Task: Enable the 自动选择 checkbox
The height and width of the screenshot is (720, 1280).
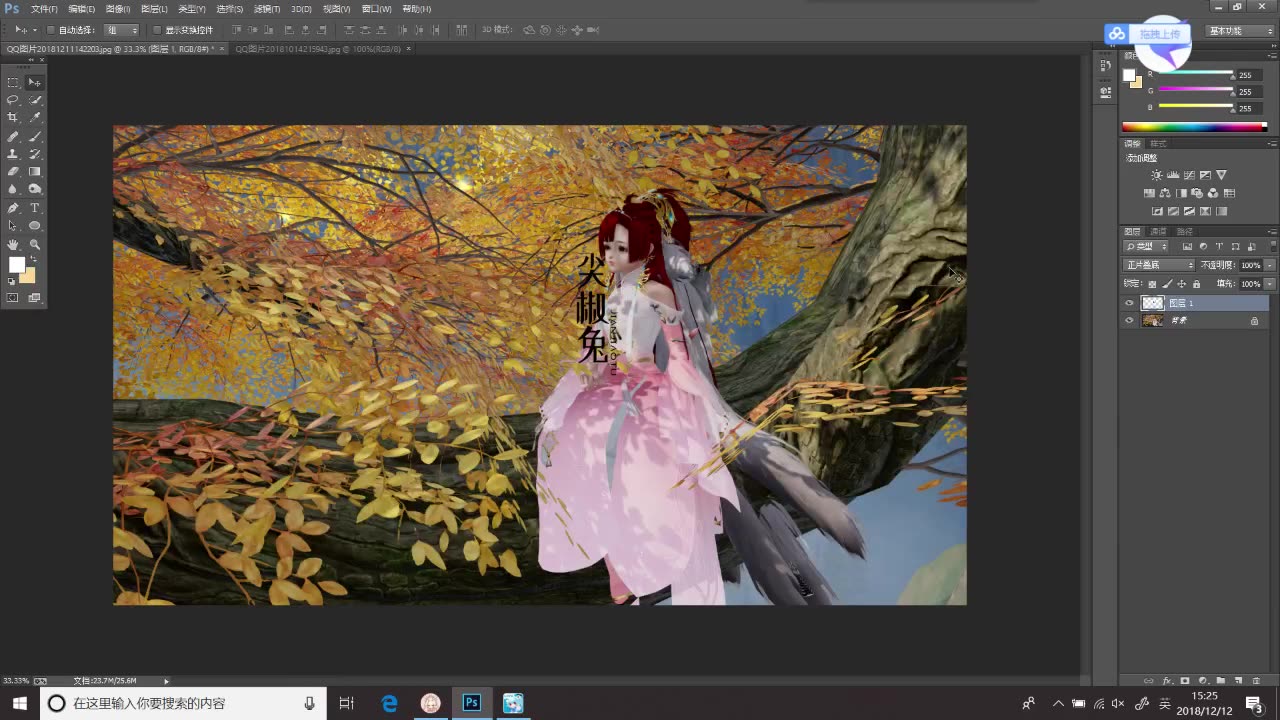Action: (51, 30)
